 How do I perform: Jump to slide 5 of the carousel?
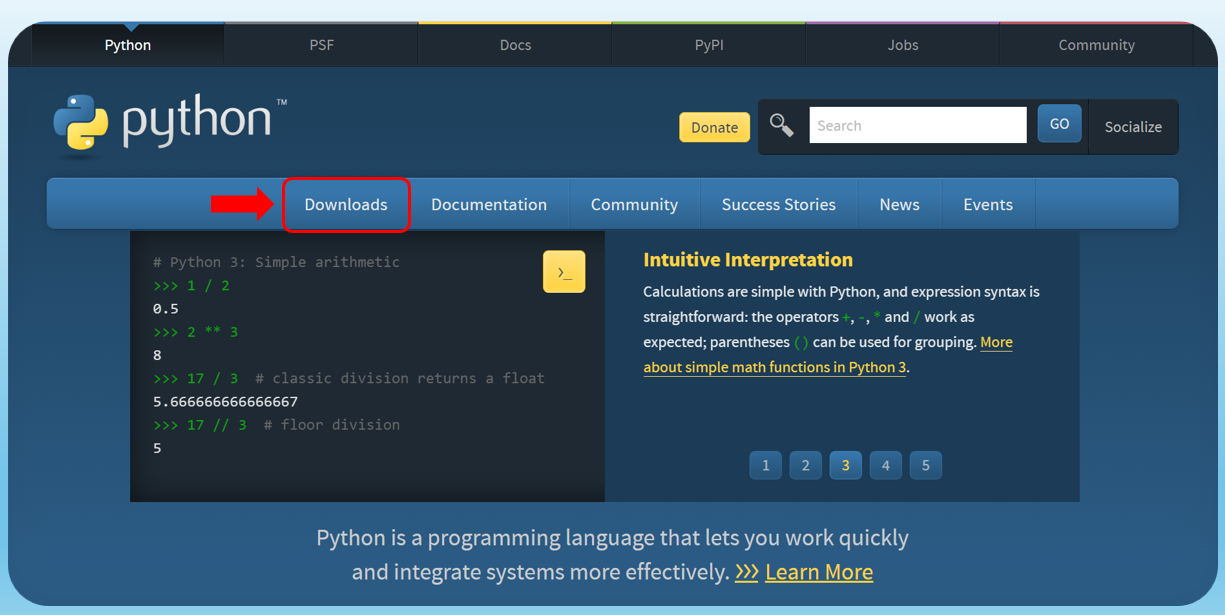coord(926,465)
